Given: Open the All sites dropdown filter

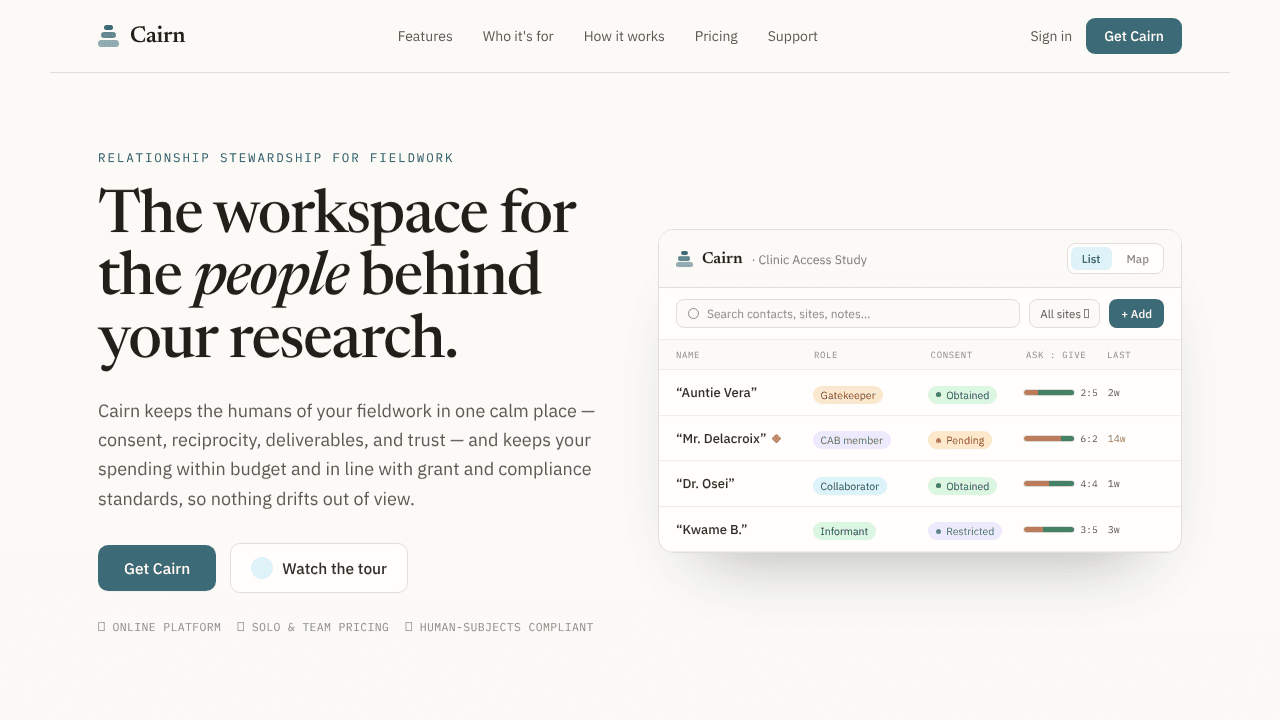Looking at the screenshot, I should (x=1064, y=314).
